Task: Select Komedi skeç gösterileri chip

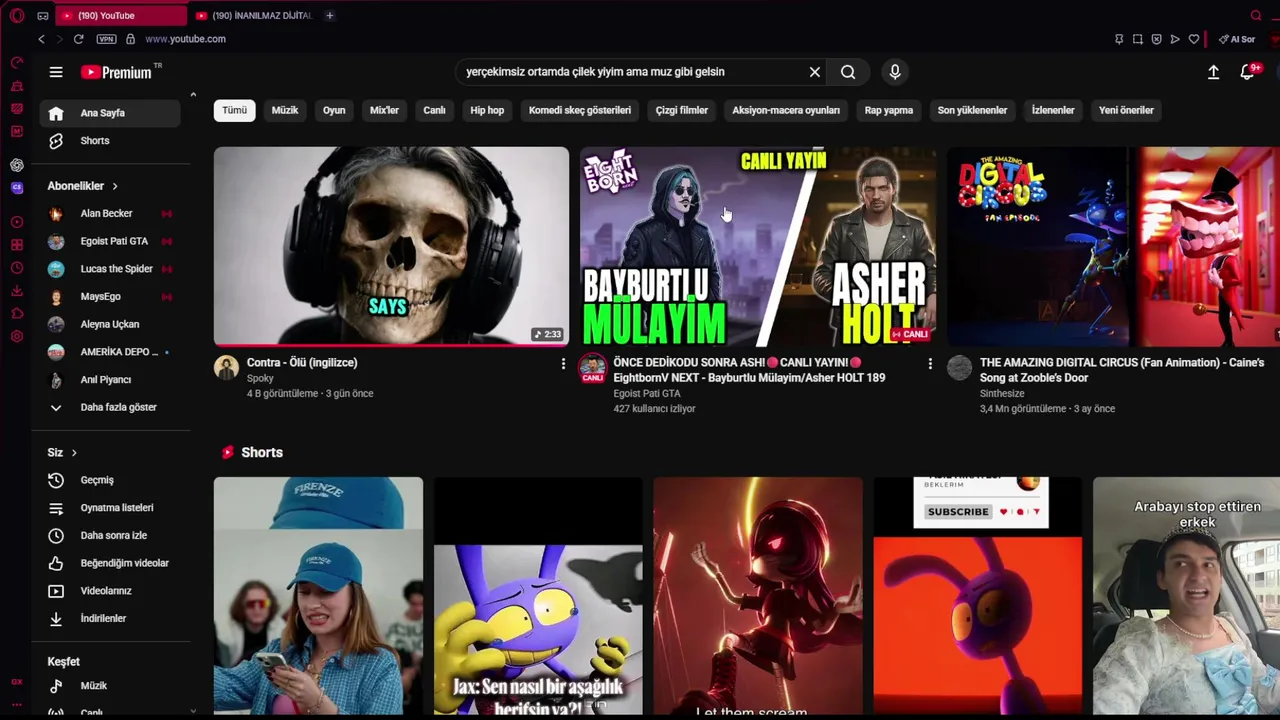Action: 580,110
